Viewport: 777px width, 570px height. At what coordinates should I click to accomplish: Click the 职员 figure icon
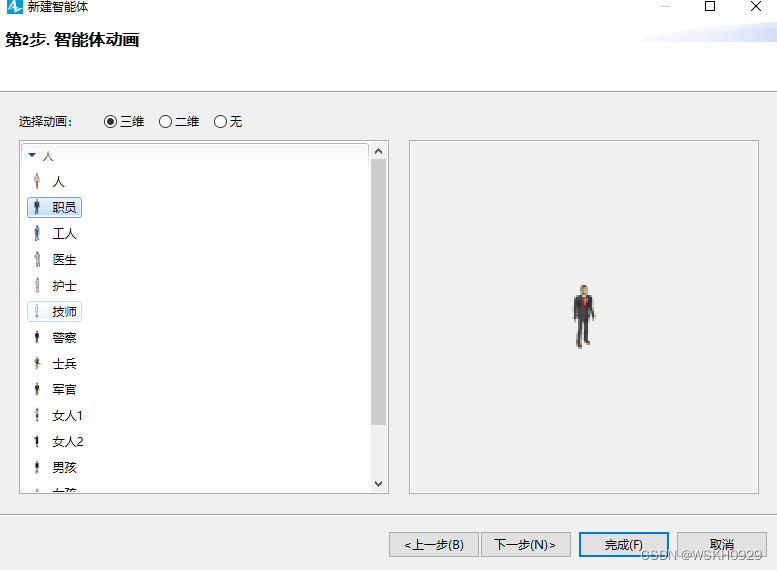[x=37, y=207]
